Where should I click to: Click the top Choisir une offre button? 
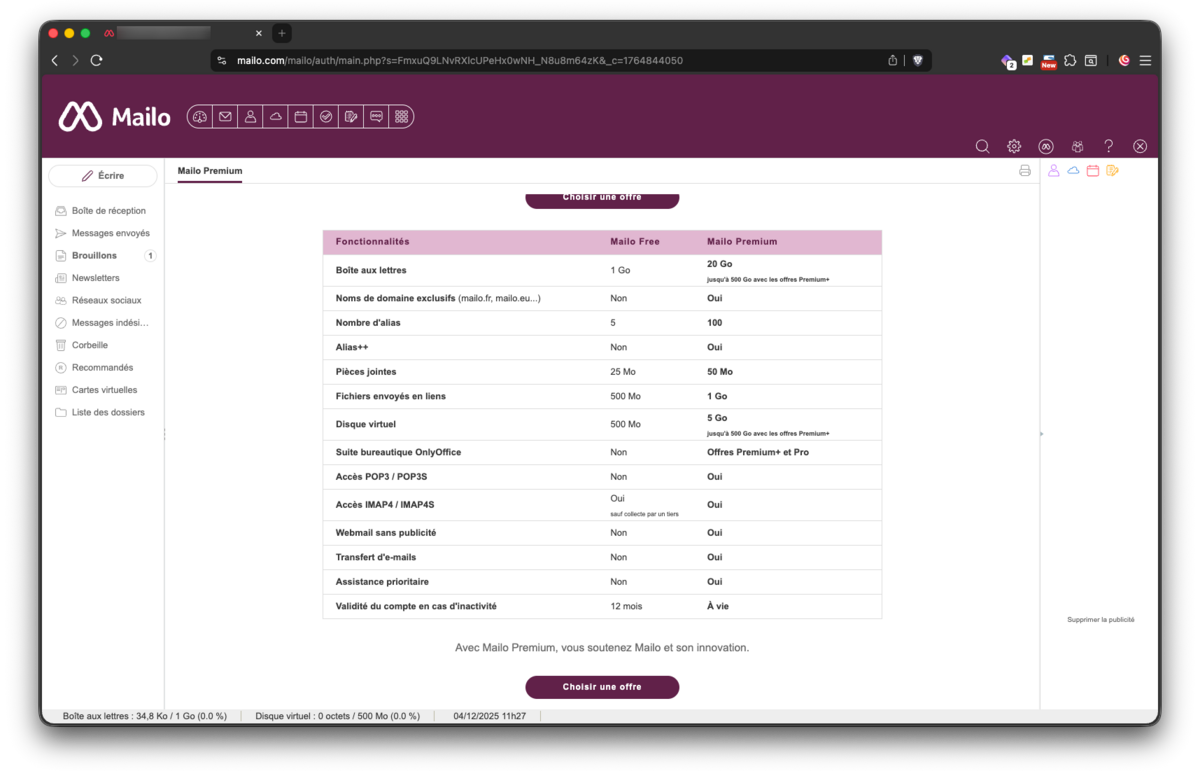click(602, 199)
